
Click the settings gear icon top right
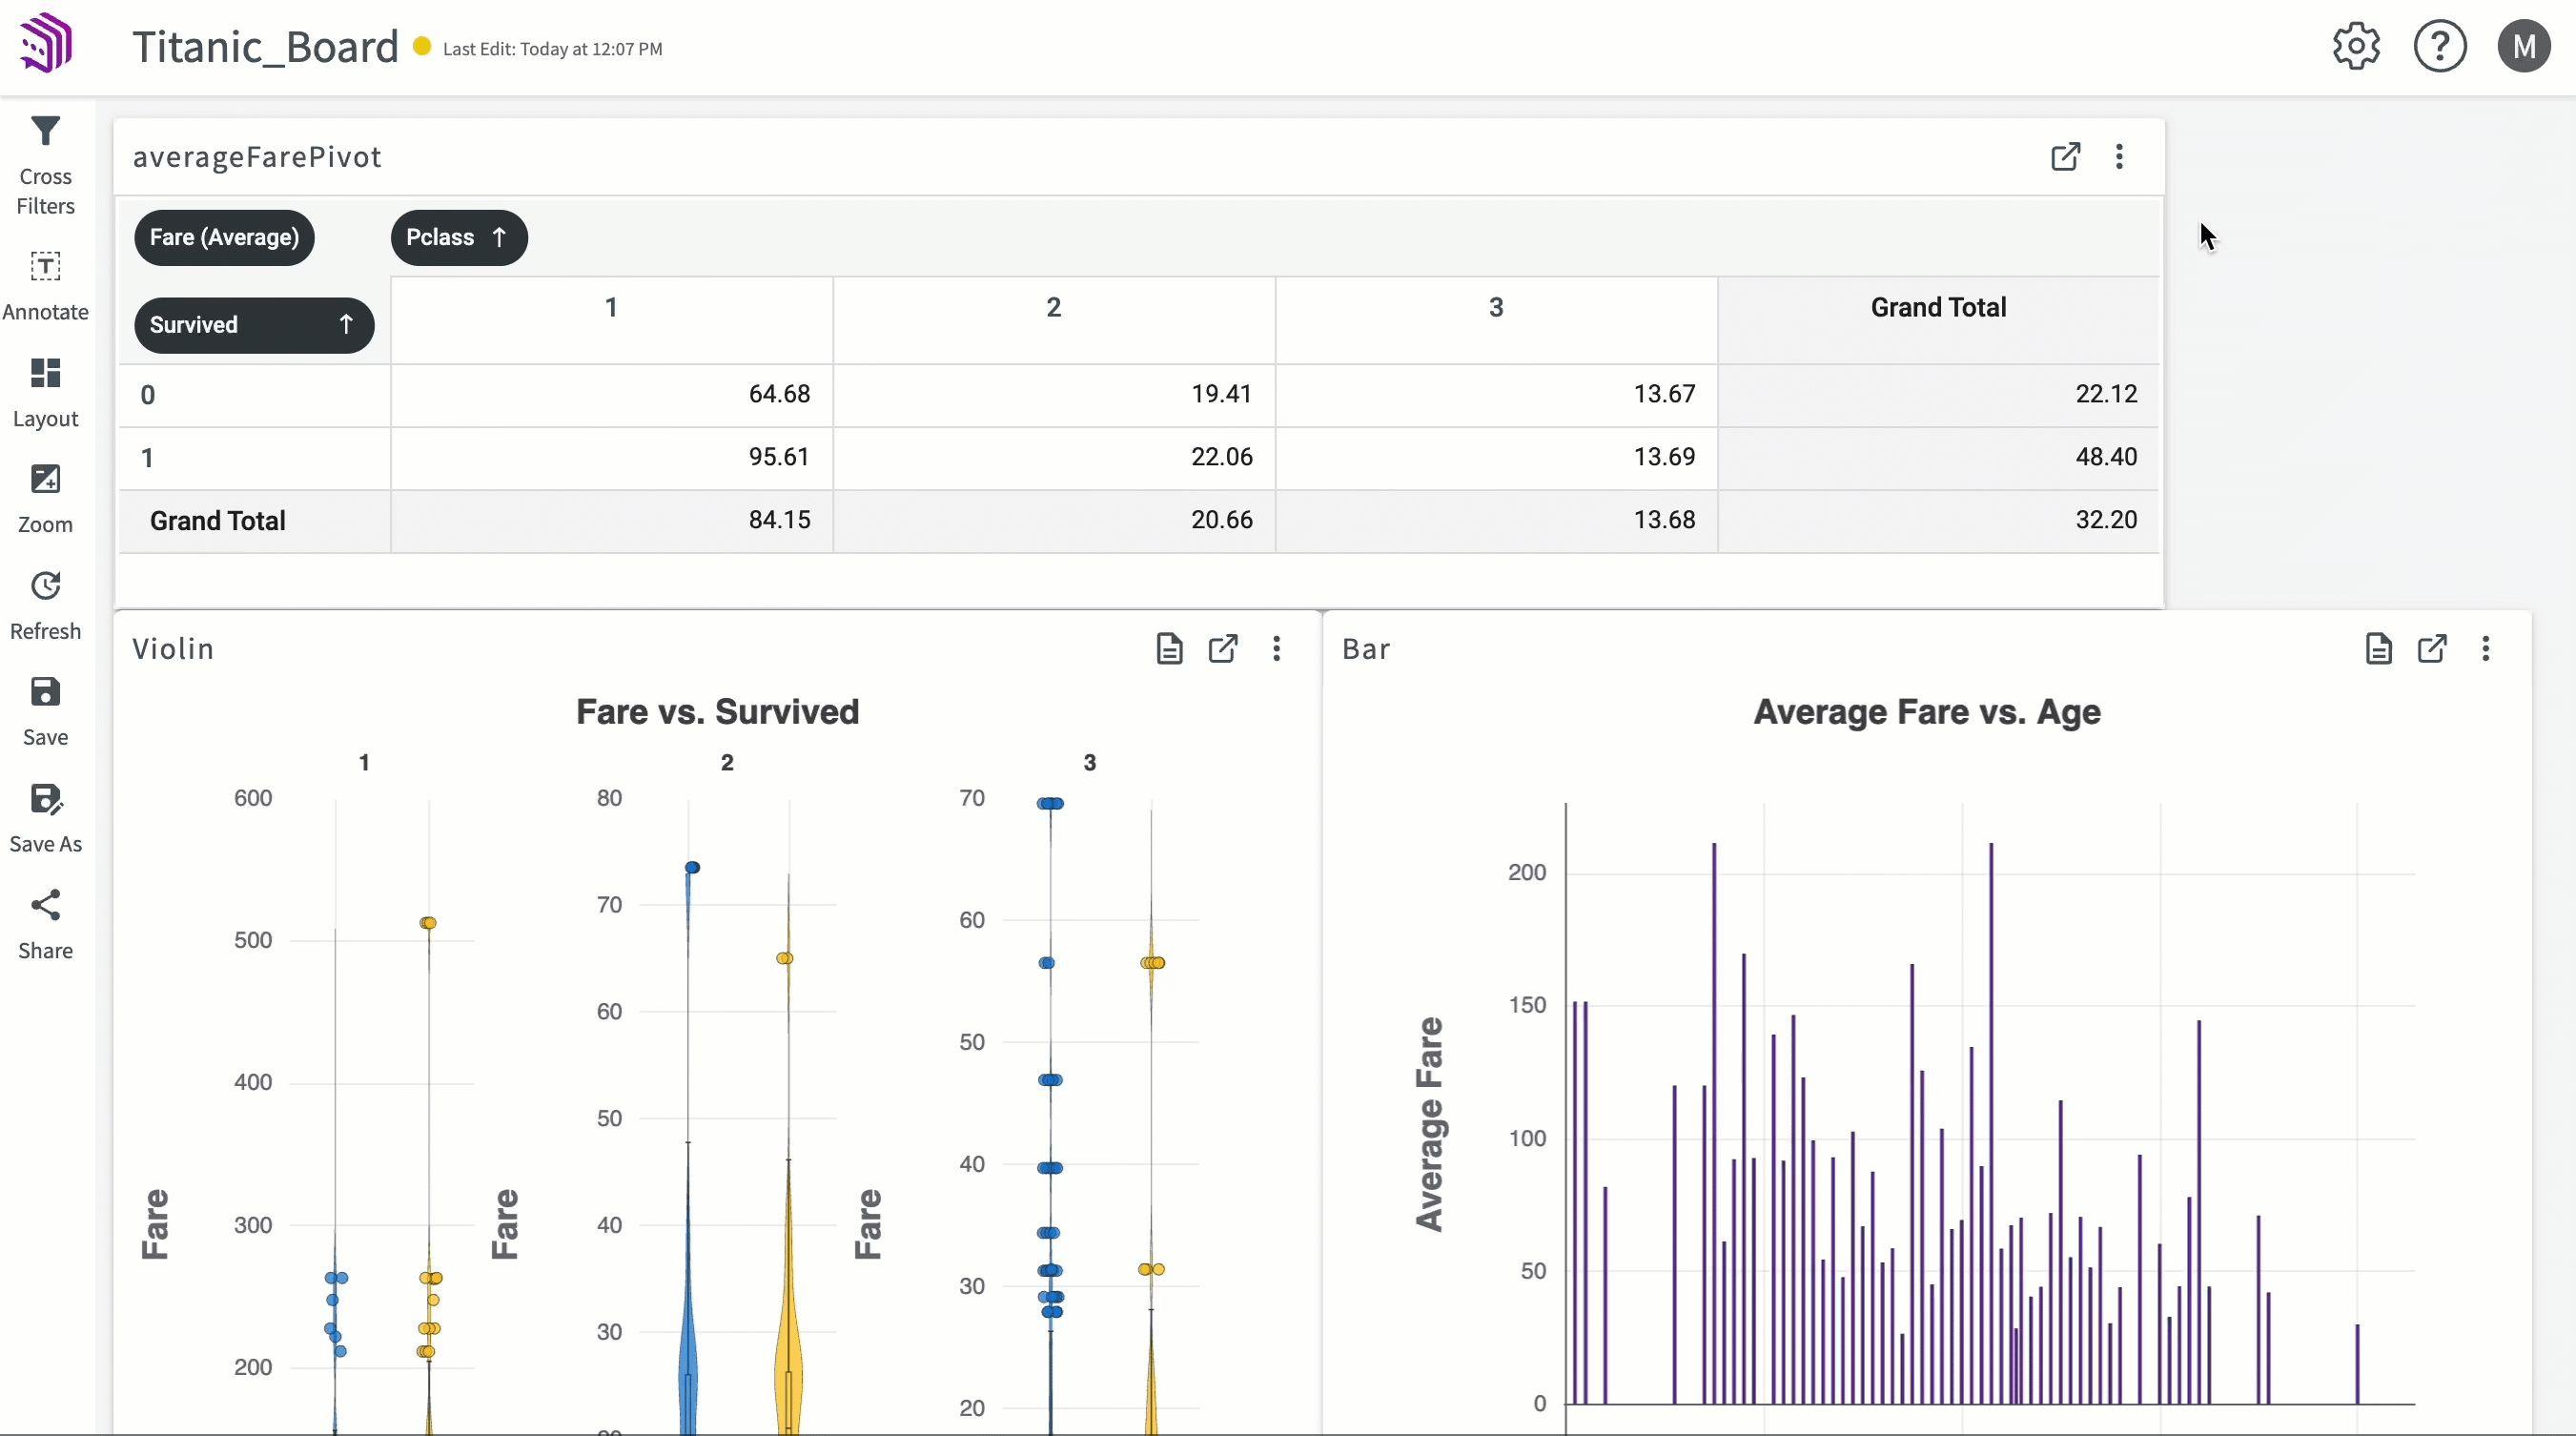[2355, 46]
